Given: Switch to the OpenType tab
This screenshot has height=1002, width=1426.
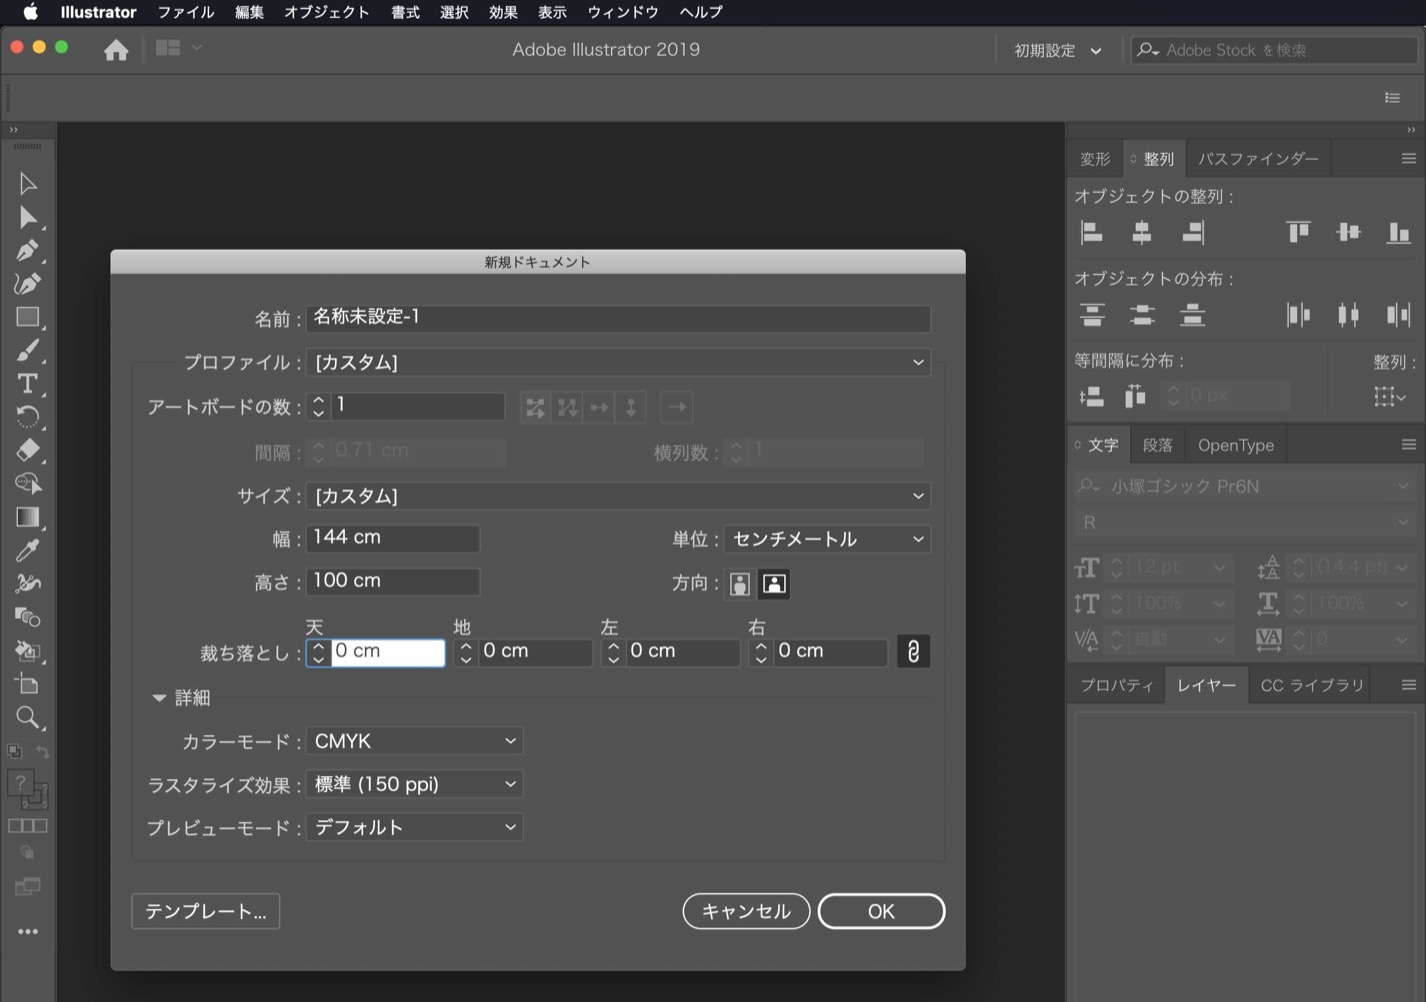Looking at the screenshot, I should (1236, 445).
